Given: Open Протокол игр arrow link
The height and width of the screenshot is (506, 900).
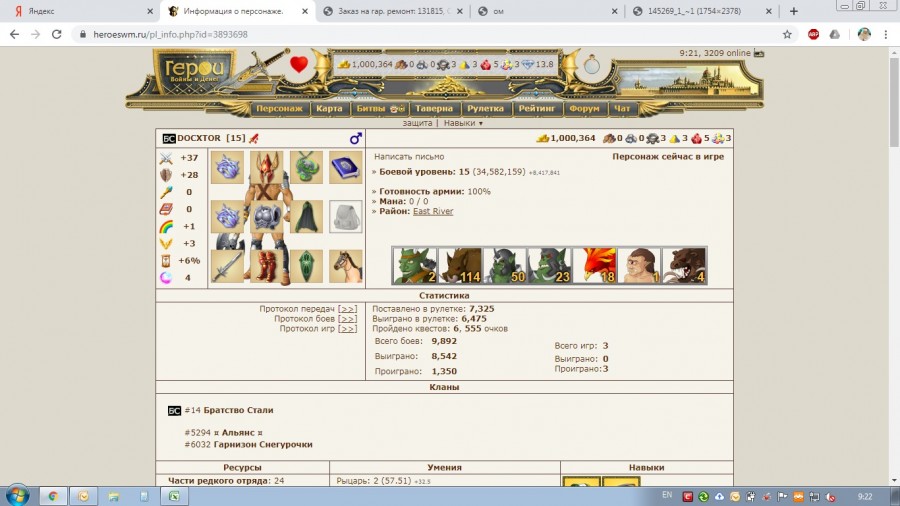Looking at the screenshot, I should (x=347, y=329).
